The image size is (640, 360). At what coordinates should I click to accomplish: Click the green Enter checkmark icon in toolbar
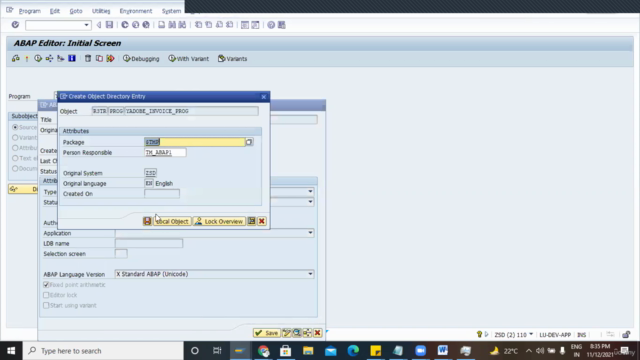15,25
